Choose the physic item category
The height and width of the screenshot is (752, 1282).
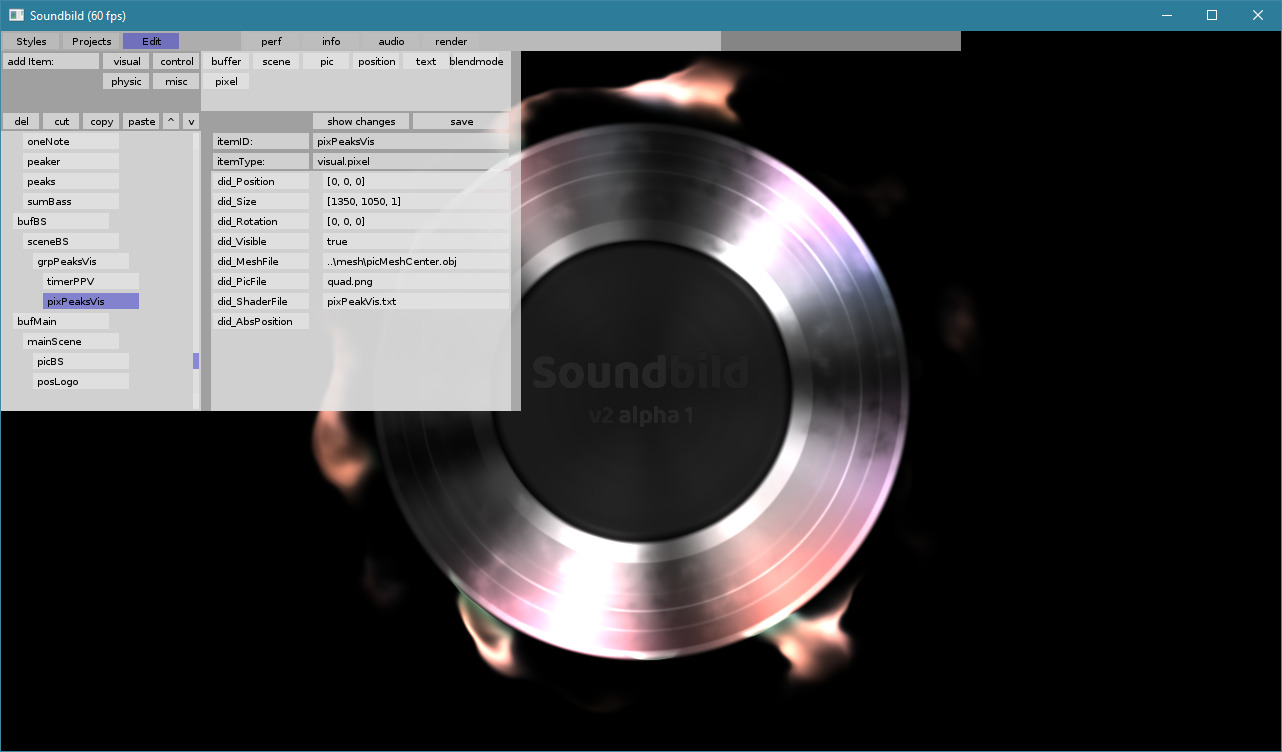pos(126,81)
